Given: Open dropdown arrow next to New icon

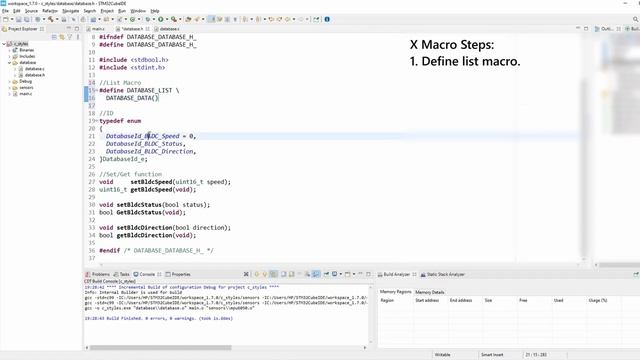Looking at the screenshot, I should (12, 19).
